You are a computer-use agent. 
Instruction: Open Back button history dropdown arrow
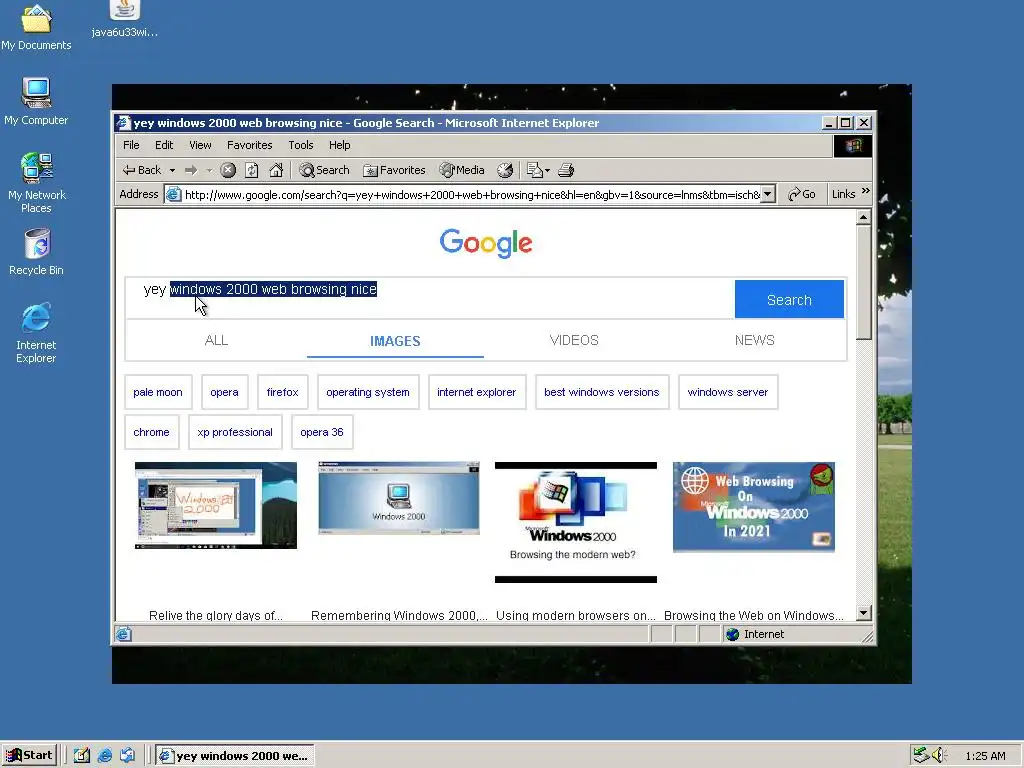pyautogui.click(x=172, y=170)
